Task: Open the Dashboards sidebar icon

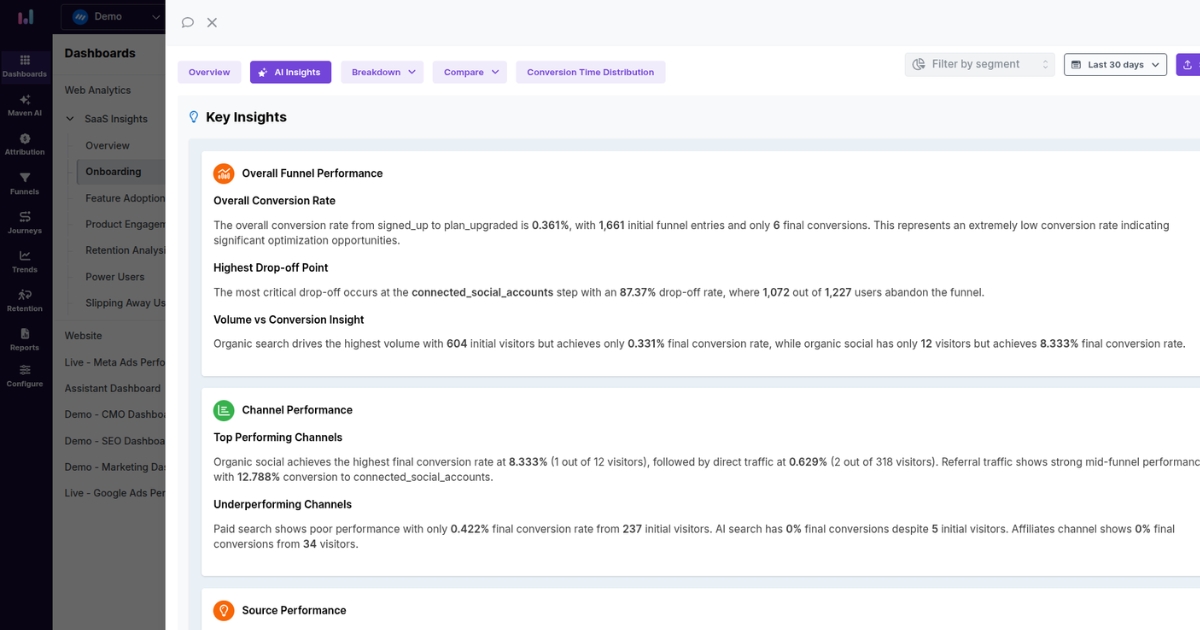Action: (x=25, y=66)
